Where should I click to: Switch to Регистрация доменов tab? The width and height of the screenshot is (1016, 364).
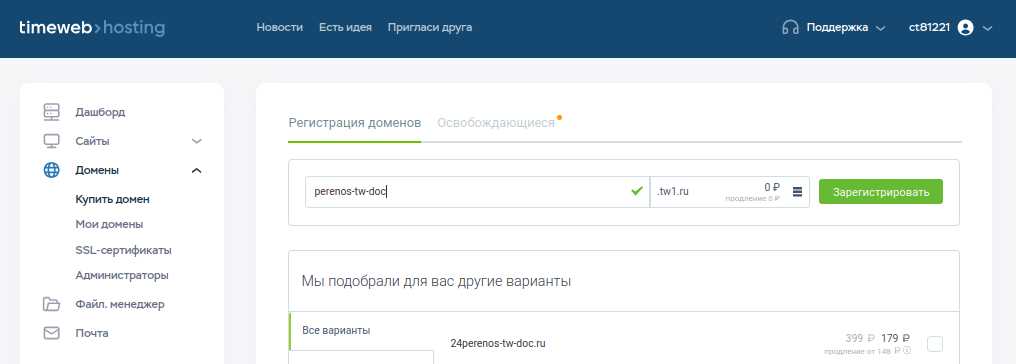point(354,123)
